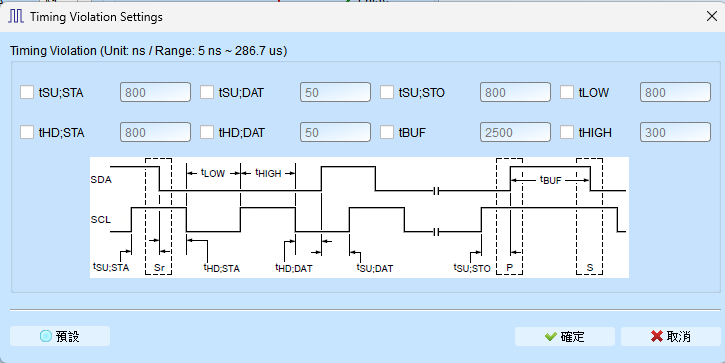Screen dimensions: 725x363
Task: Enable the tBUF violation checkbox
Action: tap(387, 132)
